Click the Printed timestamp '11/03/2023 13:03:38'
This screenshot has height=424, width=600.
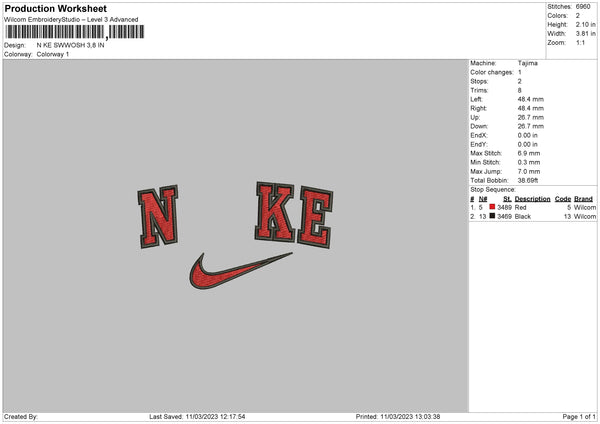point(410,417)
